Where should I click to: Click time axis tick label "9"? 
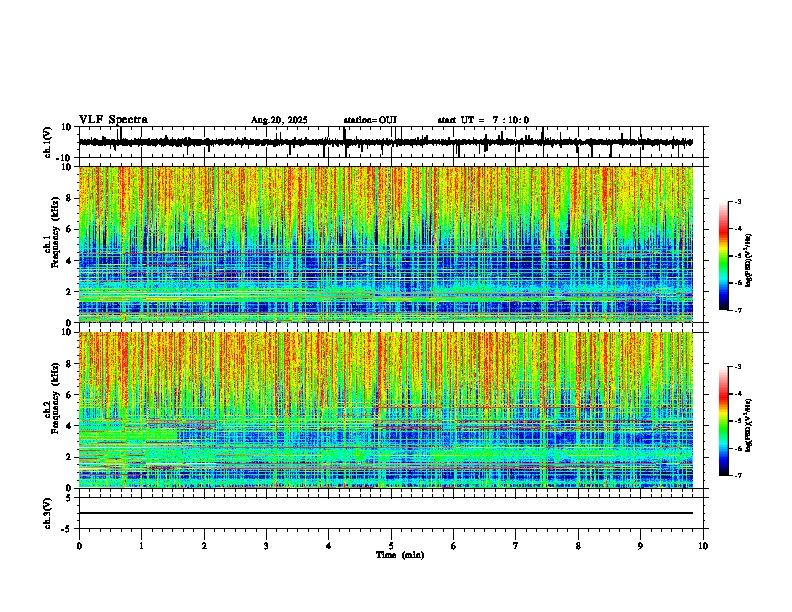pyautogui.click(x=640, y=546)
